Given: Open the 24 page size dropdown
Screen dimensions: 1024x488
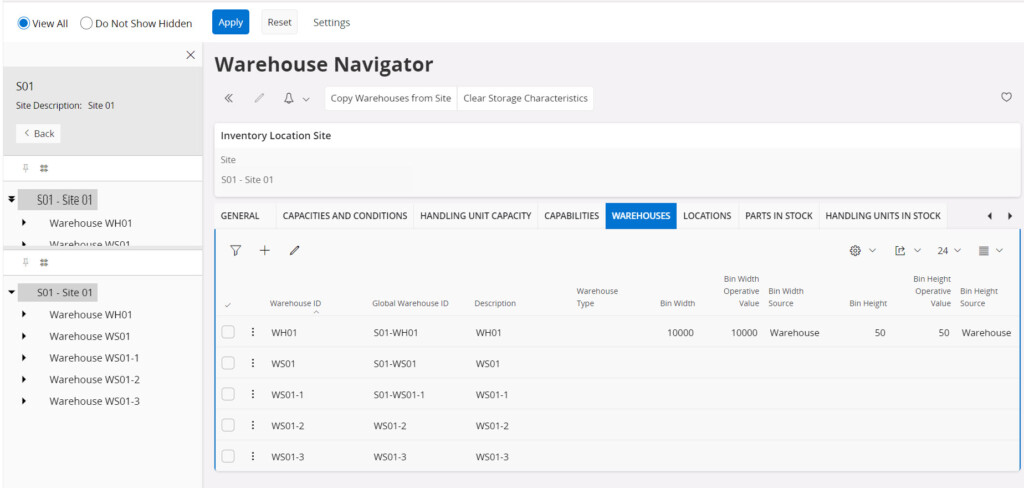Looking at the screenshot, I should tap(949, 251).
